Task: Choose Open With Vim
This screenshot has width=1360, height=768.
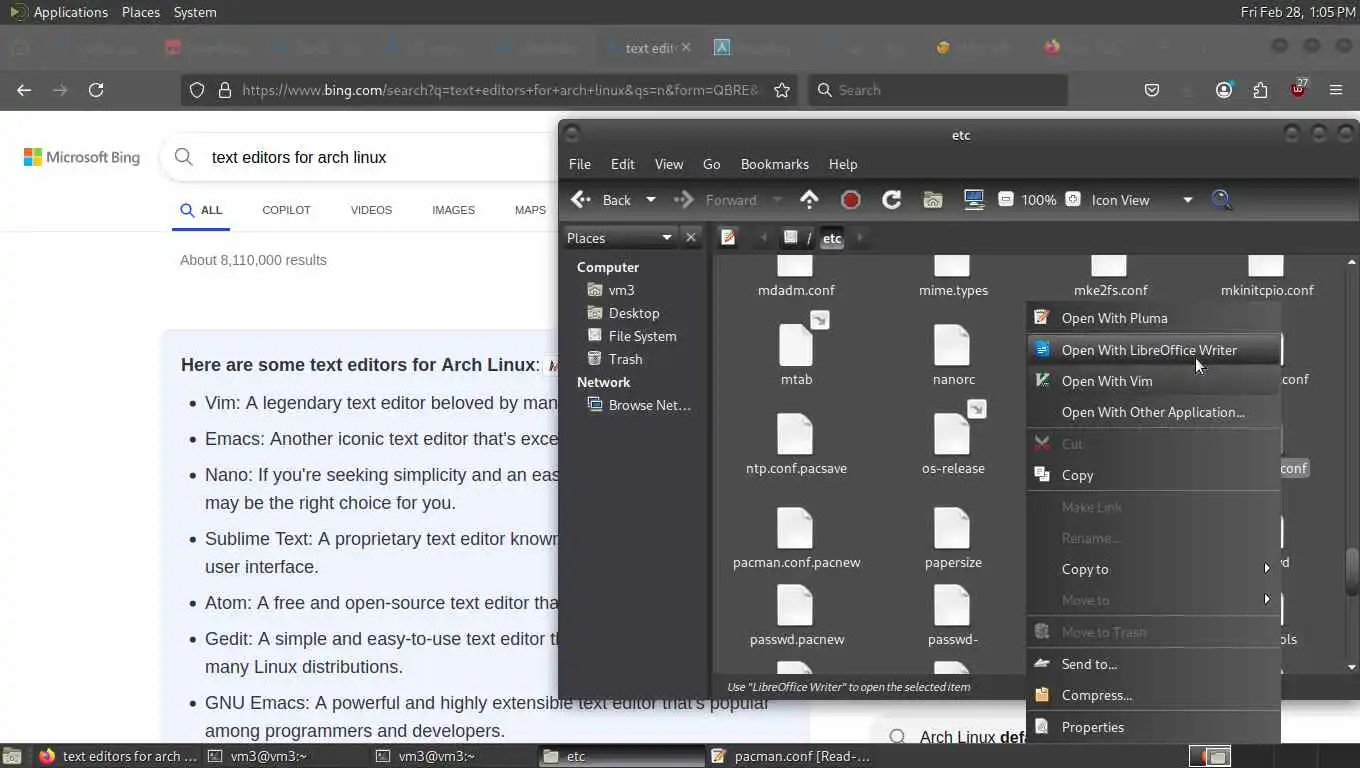Action: [x=1153, y=381]
